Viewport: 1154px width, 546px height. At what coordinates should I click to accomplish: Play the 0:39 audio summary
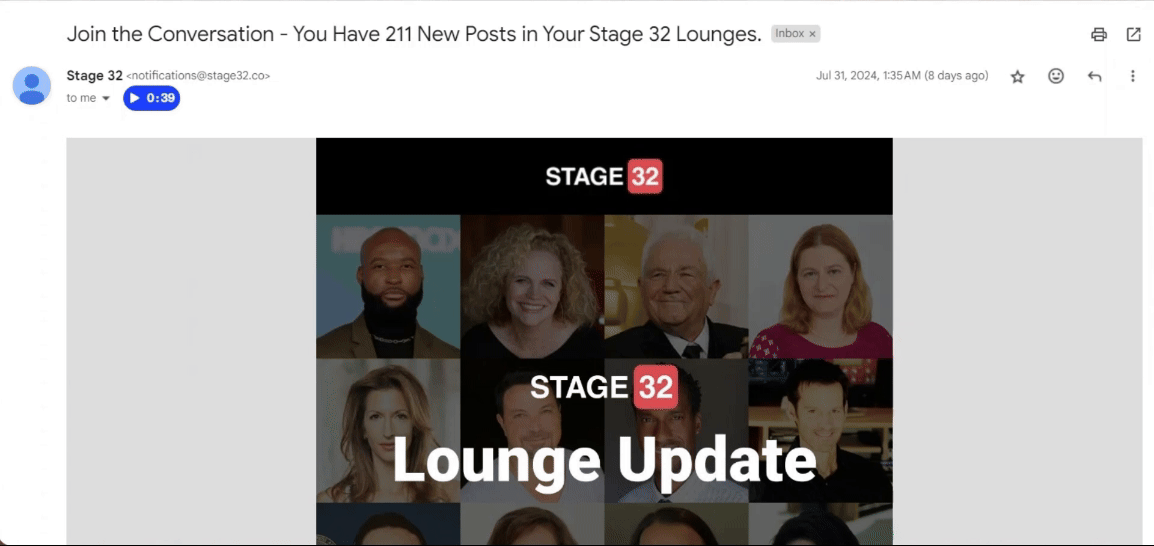152,99
